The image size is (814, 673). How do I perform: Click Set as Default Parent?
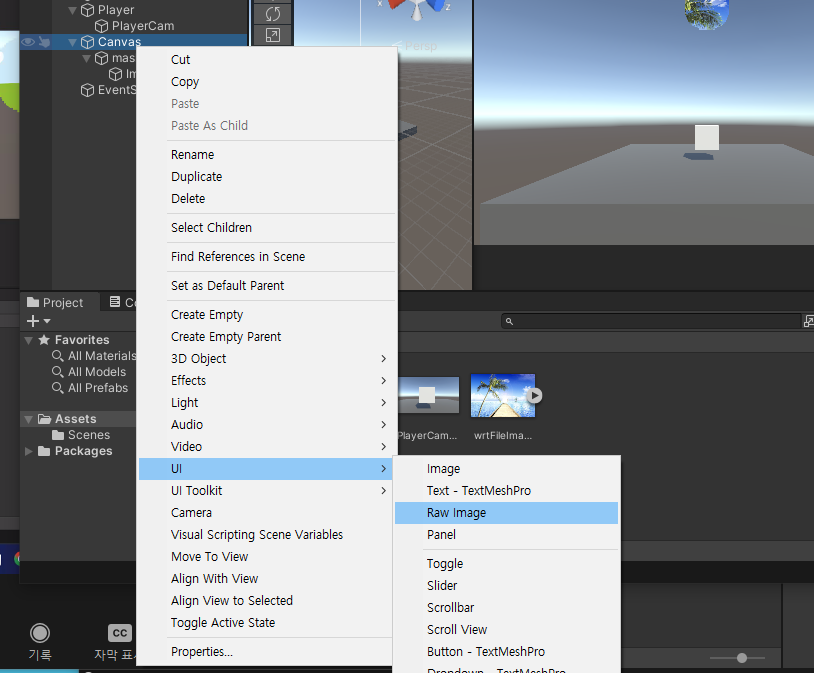(x=266, y=286)
